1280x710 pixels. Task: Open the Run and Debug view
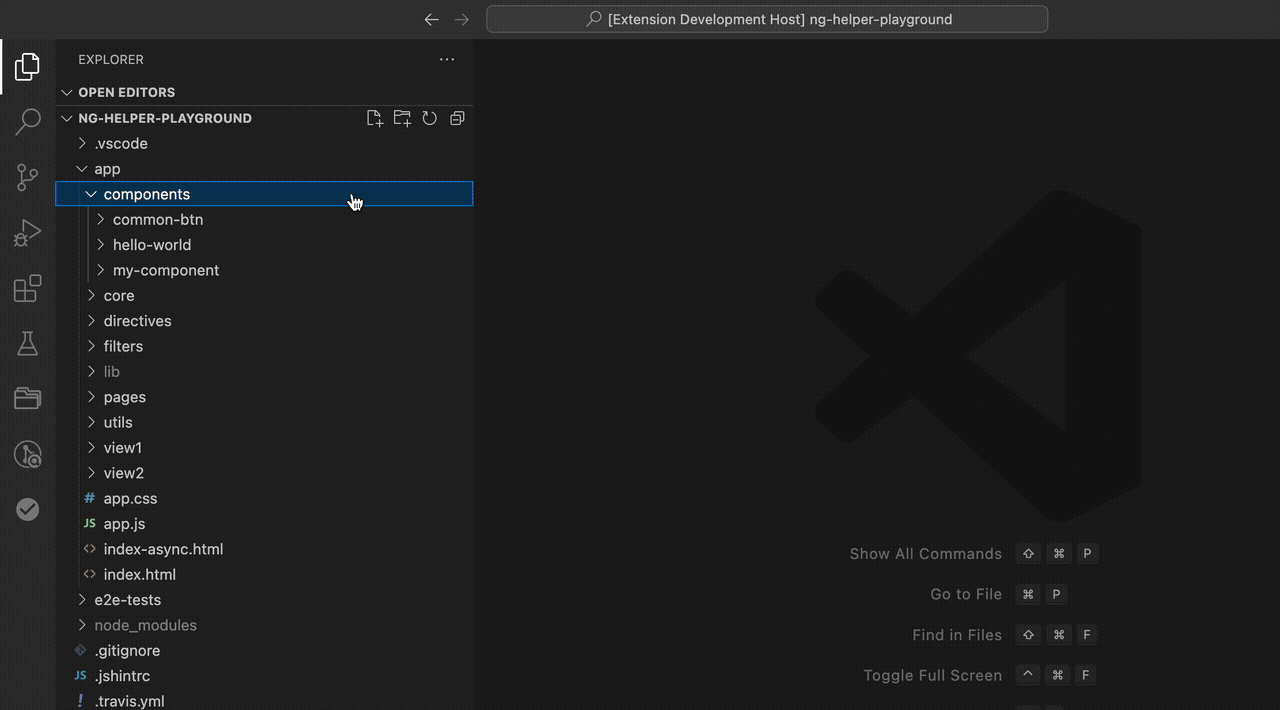pyautogui.click(x=27, y=233)
